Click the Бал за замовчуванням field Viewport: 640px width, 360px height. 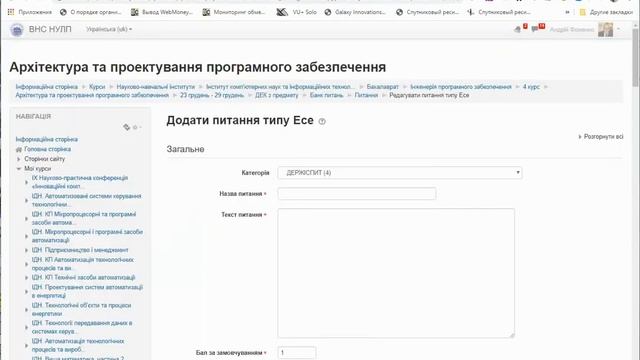(x=297, y=353)
